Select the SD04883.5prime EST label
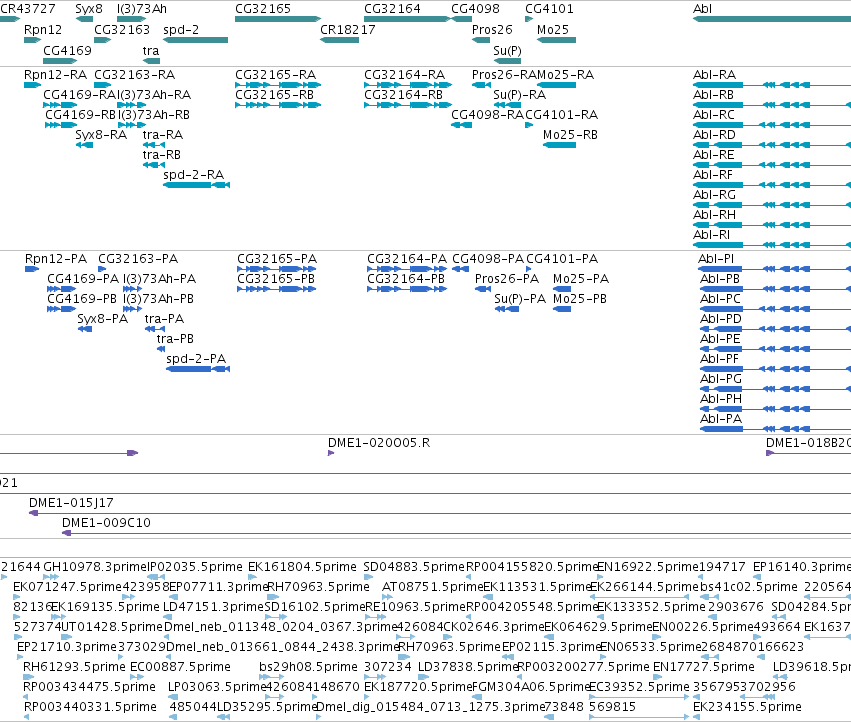The height and width of the screenshot is (722, 851). coord(414,567)
